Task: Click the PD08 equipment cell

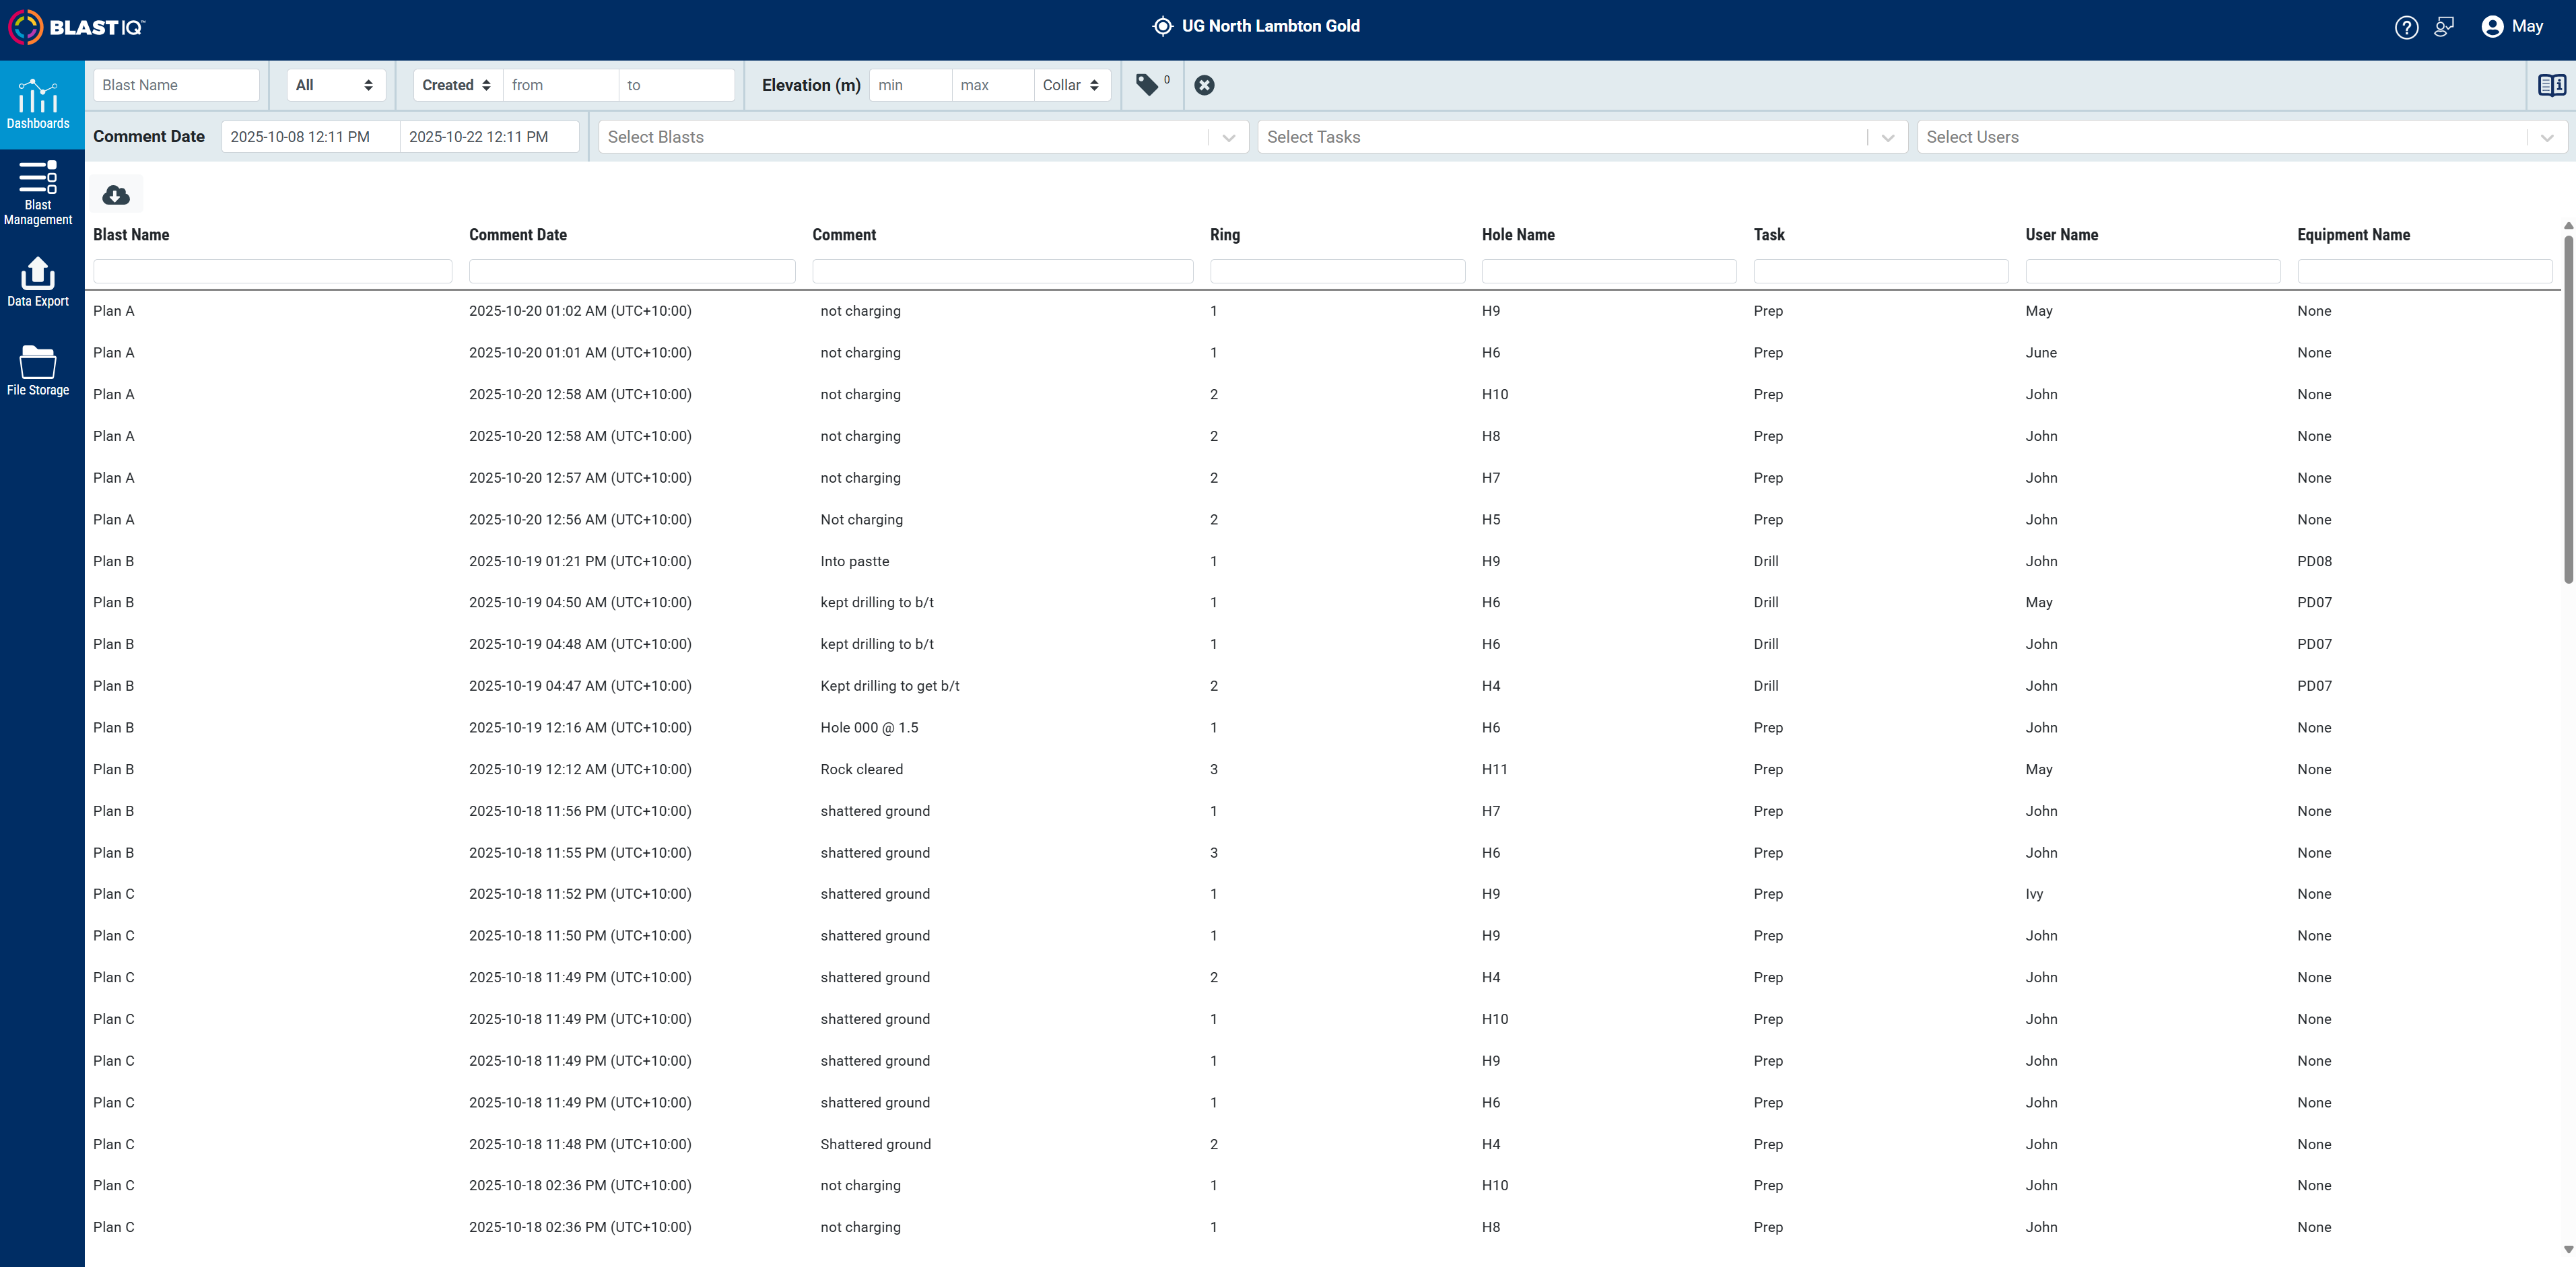Action: click(x=2314, y=562)
